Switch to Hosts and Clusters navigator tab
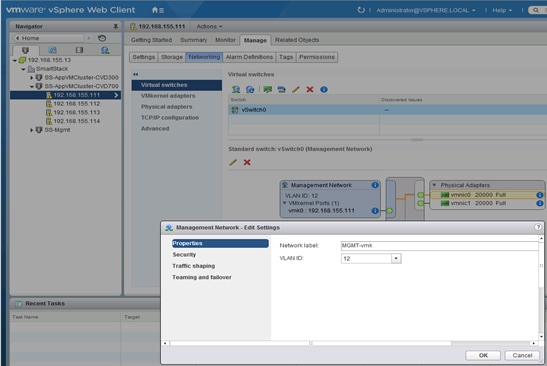This screenshot has height=366, width=547. pos(25,50)
